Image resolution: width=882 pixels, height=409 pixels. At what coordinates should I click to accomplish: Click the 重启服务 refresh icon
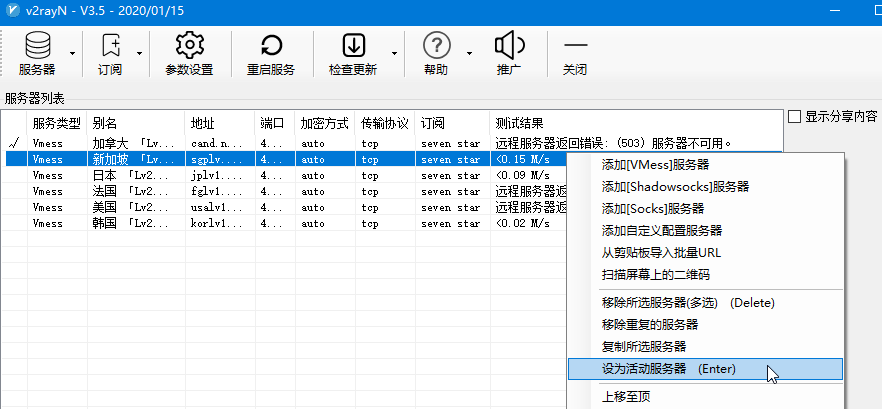(271, 46)
